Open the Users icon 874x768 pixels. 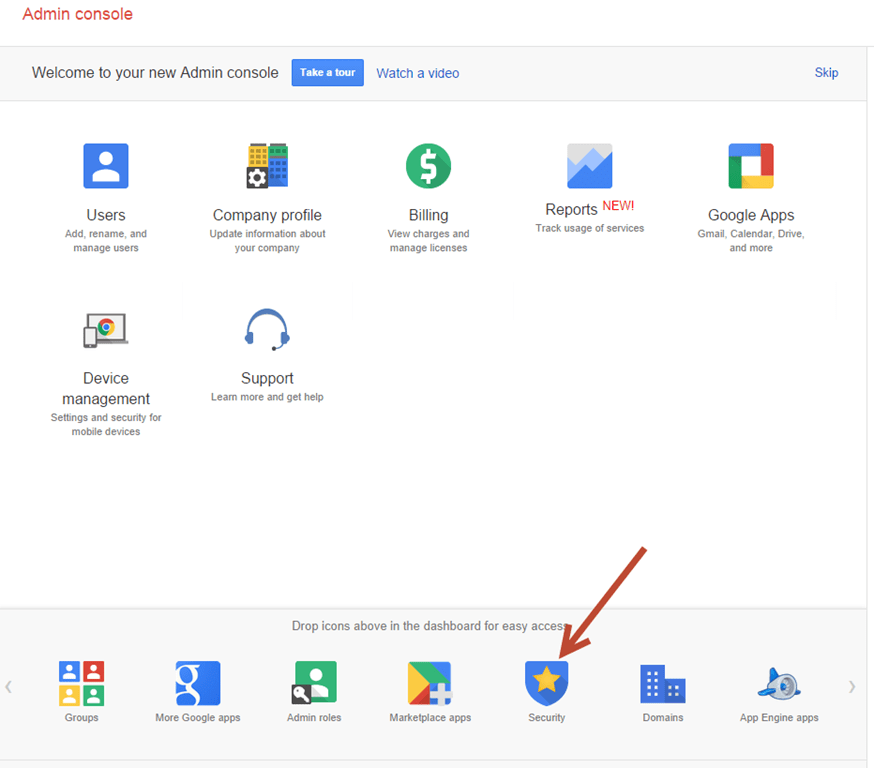(106, 166)
